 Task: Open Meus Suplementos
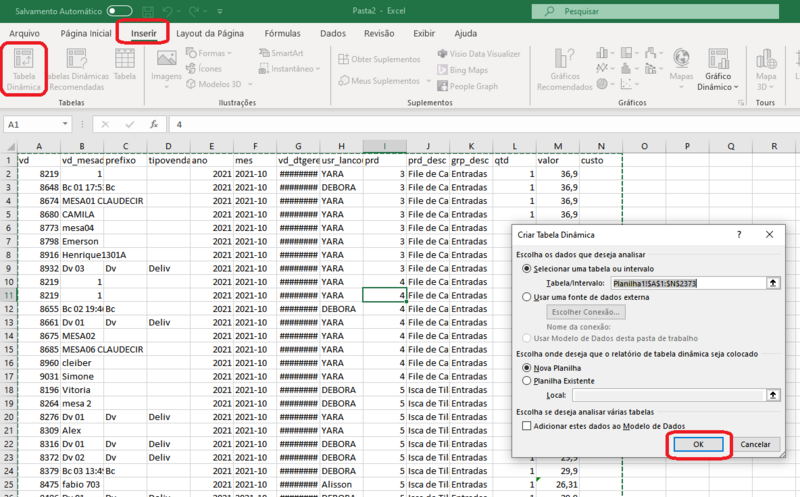384,81
